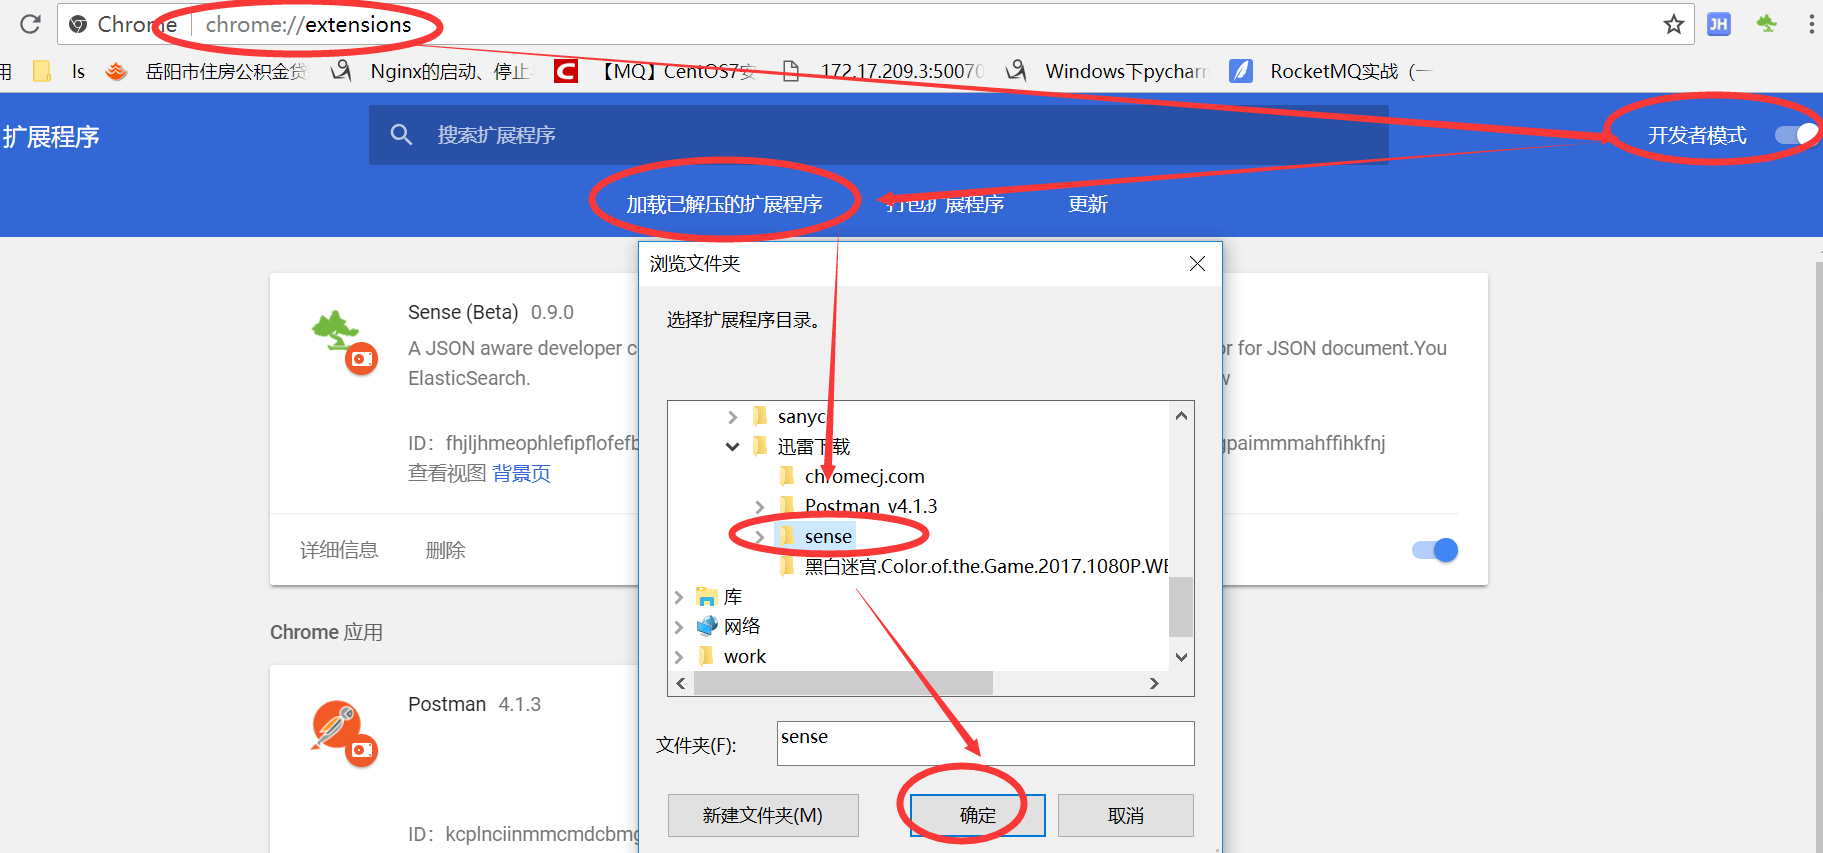Viewport: 1823px width, 853px height.
Task: Expand the 网络 node
Action: coord(678,627)
